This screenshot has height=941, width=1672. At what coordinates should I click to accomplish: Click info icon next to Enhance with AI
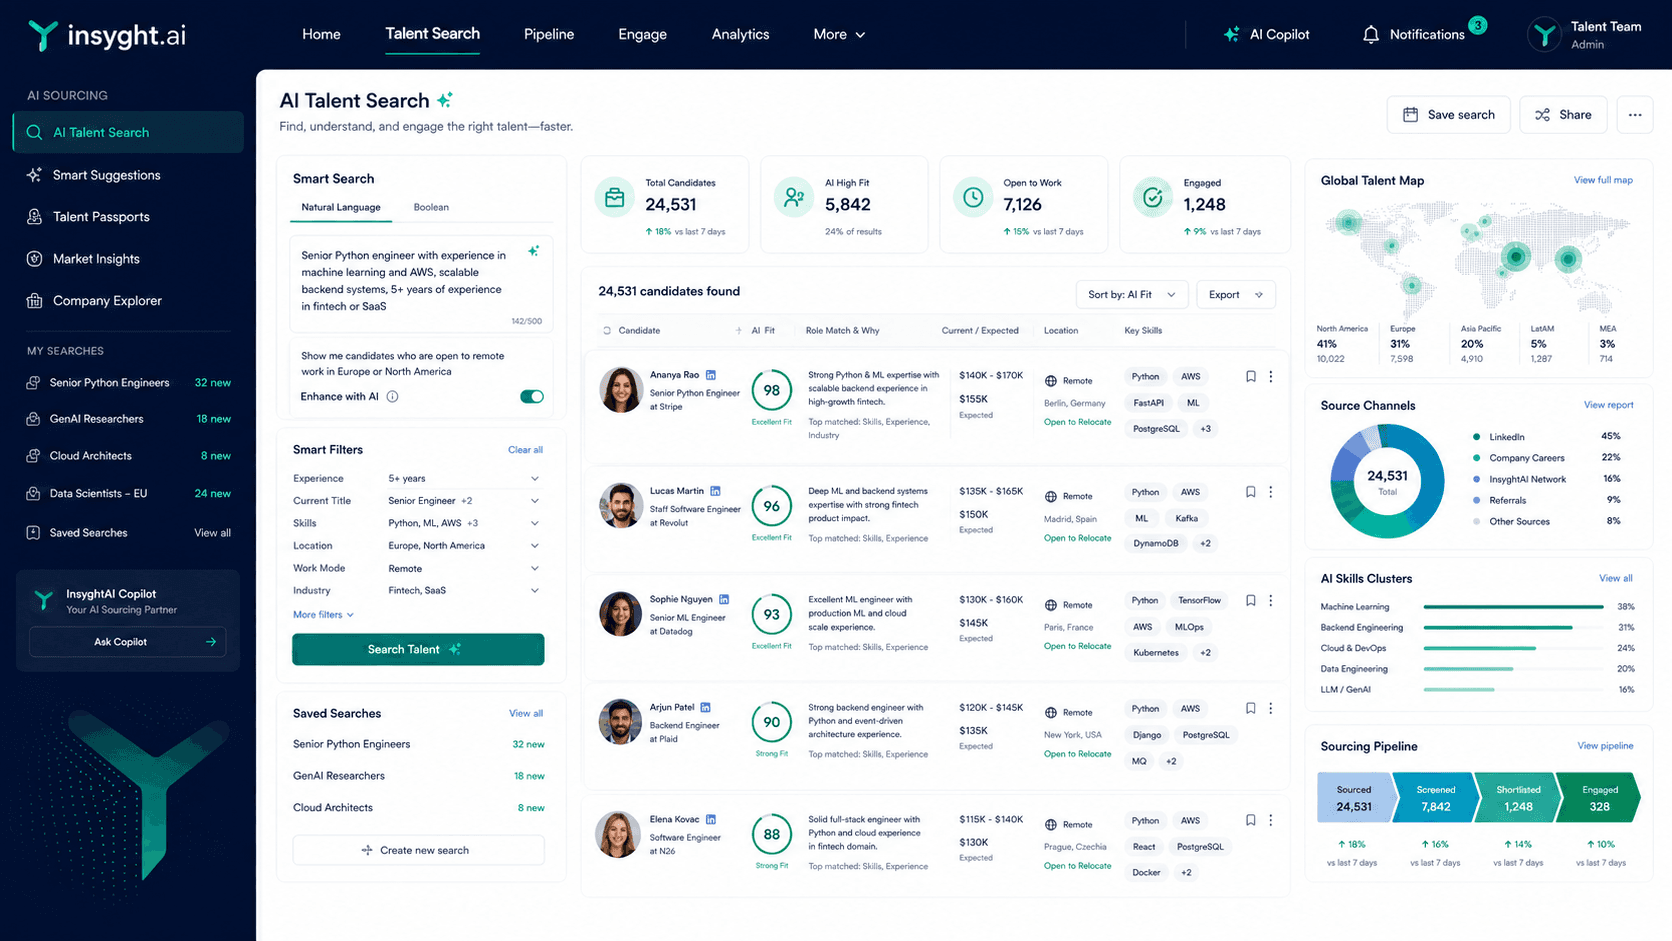coord(392,397)
